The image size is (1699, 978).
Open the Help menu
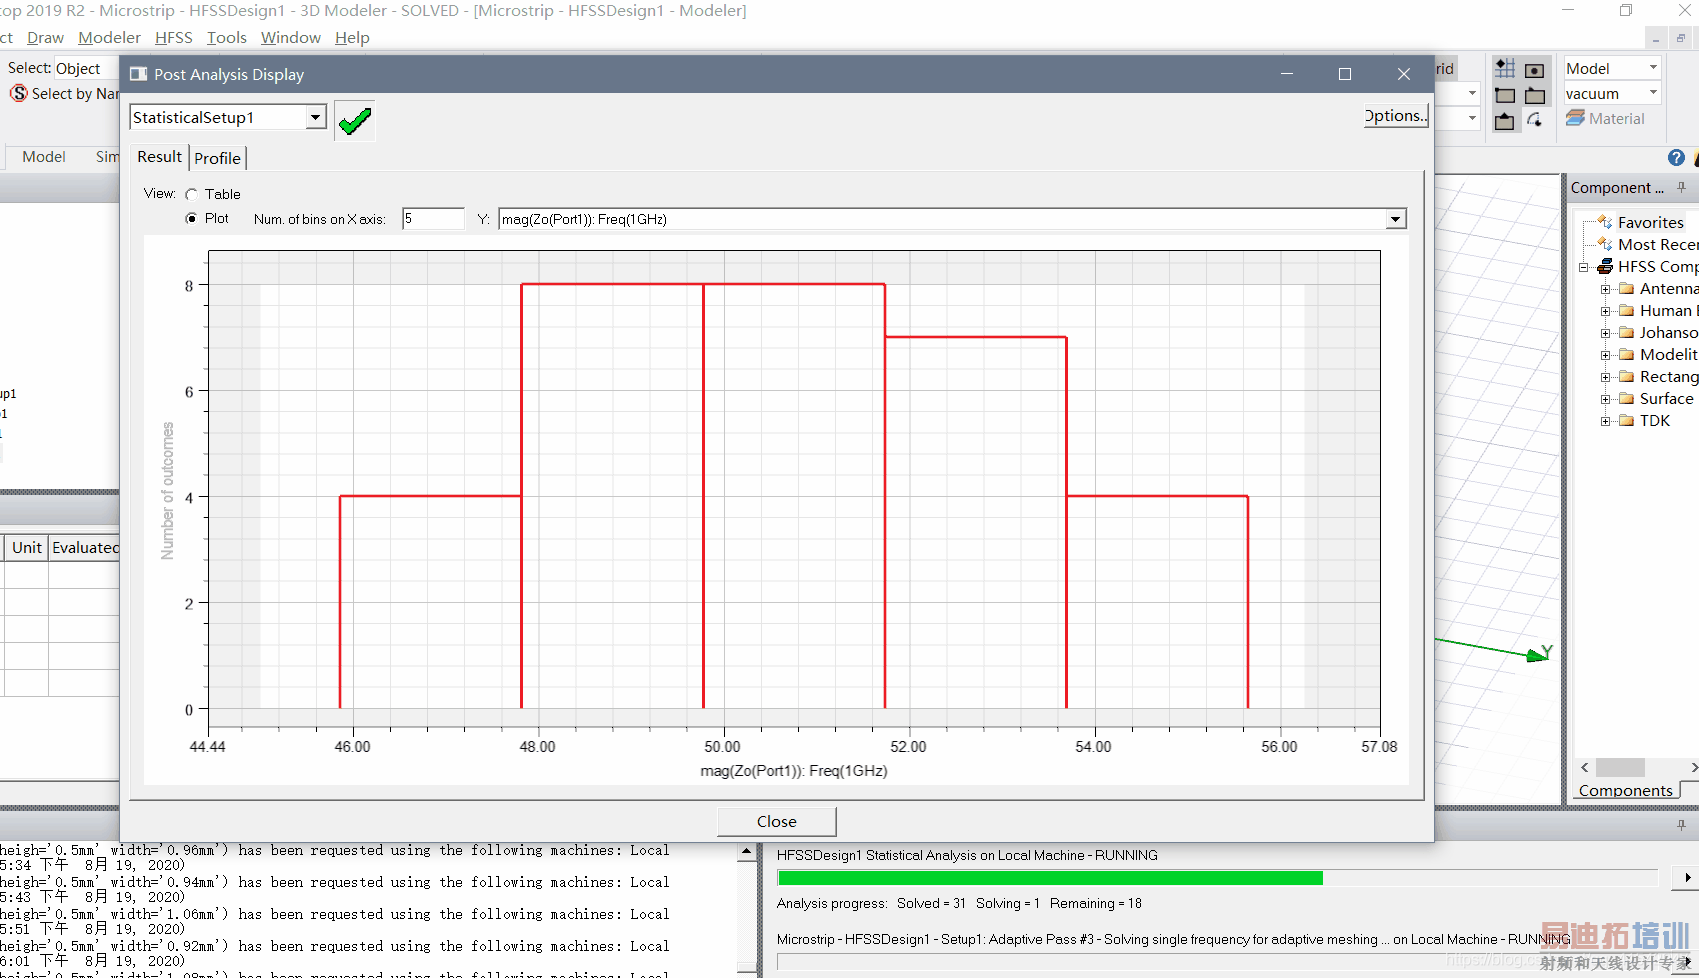[x=352, y=37]
